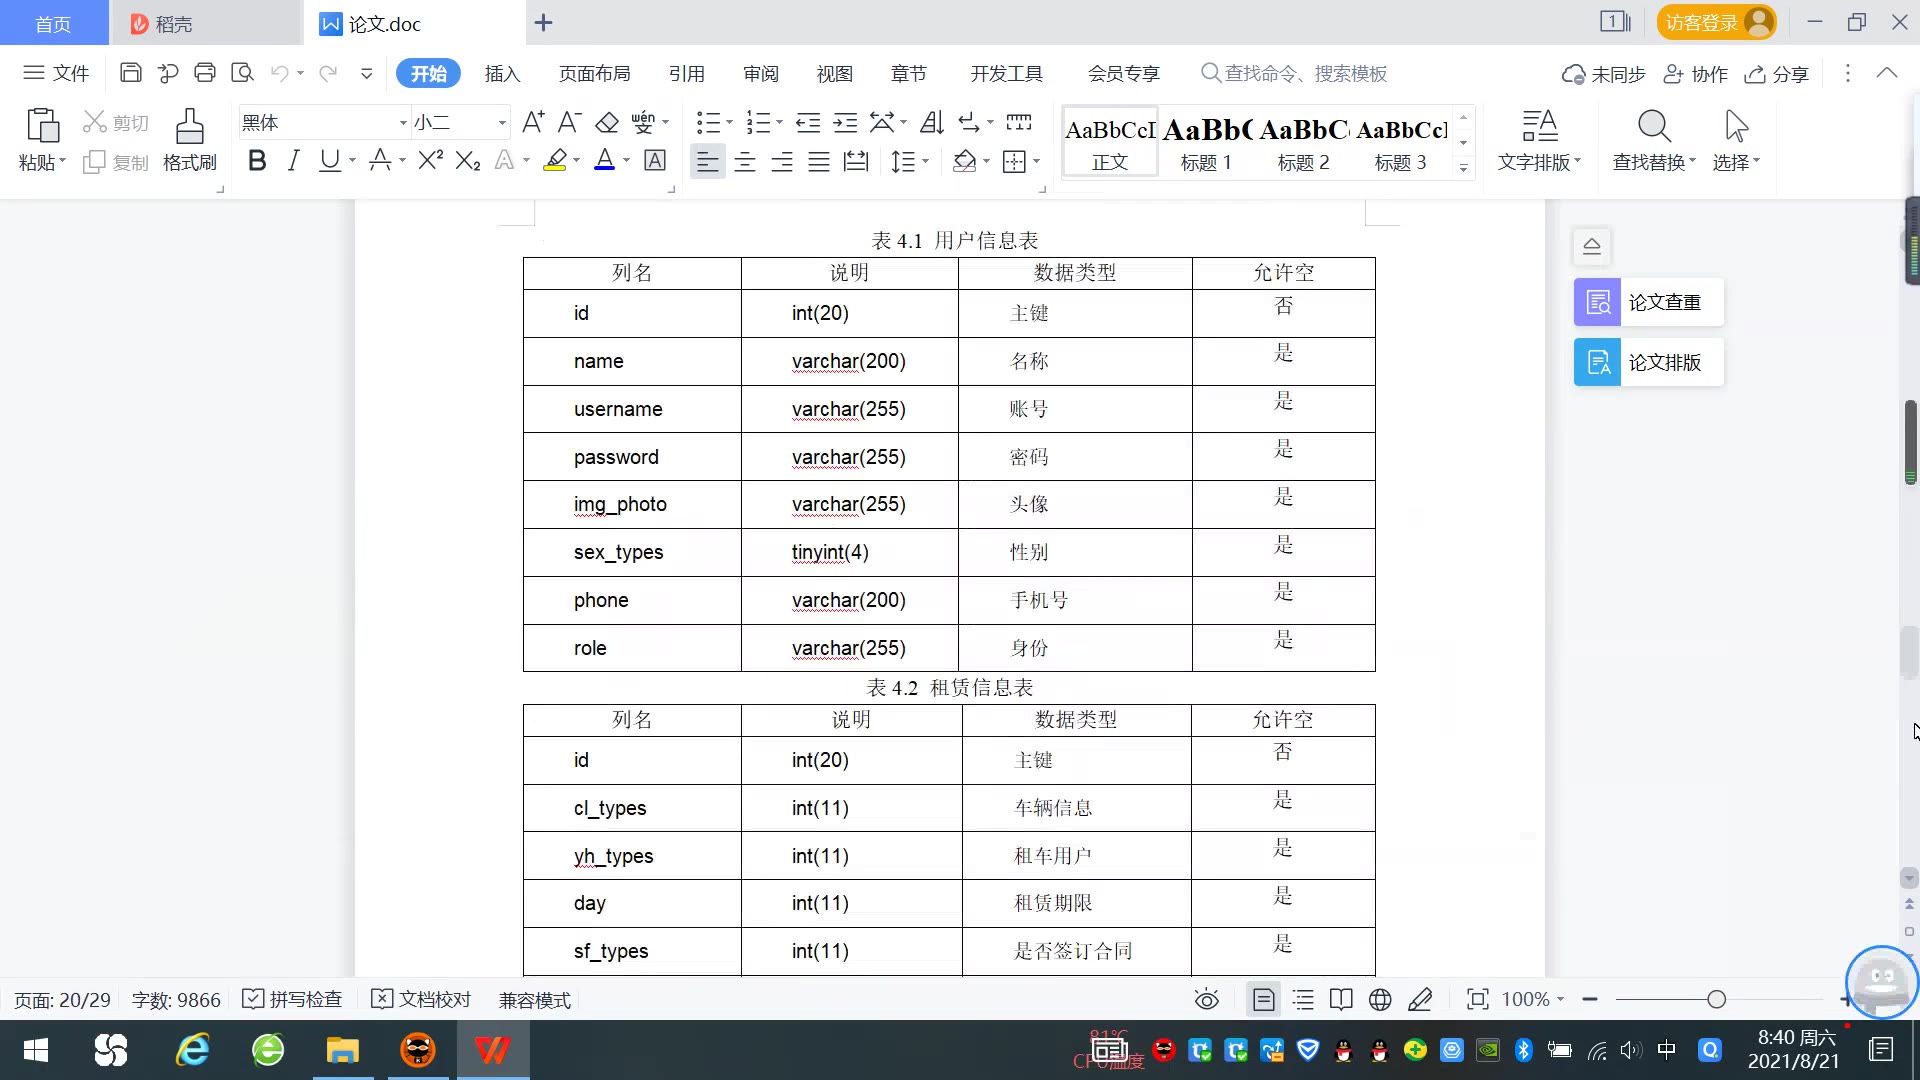Switch to the 引用 ribbon tab
This screenshot has width=1920, height=1080.
tap(687, 73)
